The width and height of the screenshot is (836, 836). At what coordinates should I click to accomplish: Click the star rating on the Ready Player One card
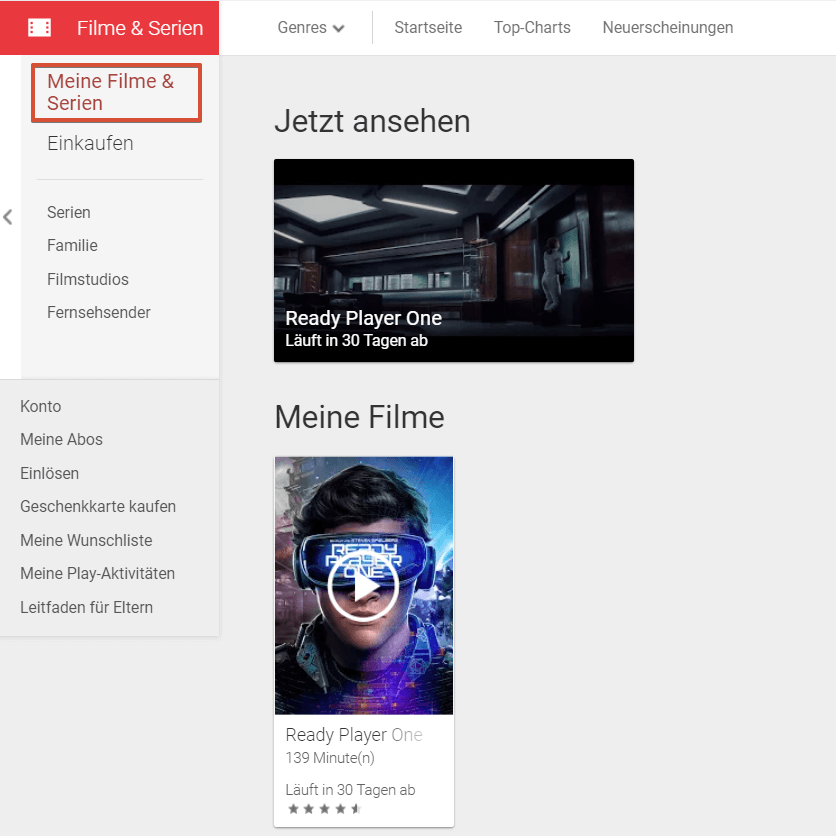[325, 809]
